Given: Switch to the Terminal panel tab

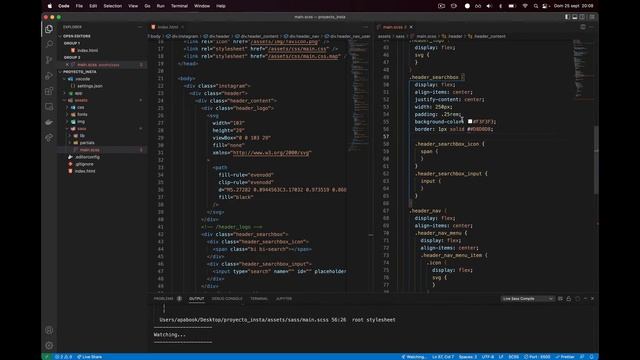Looking at the screenshot, I should [259, 299].
